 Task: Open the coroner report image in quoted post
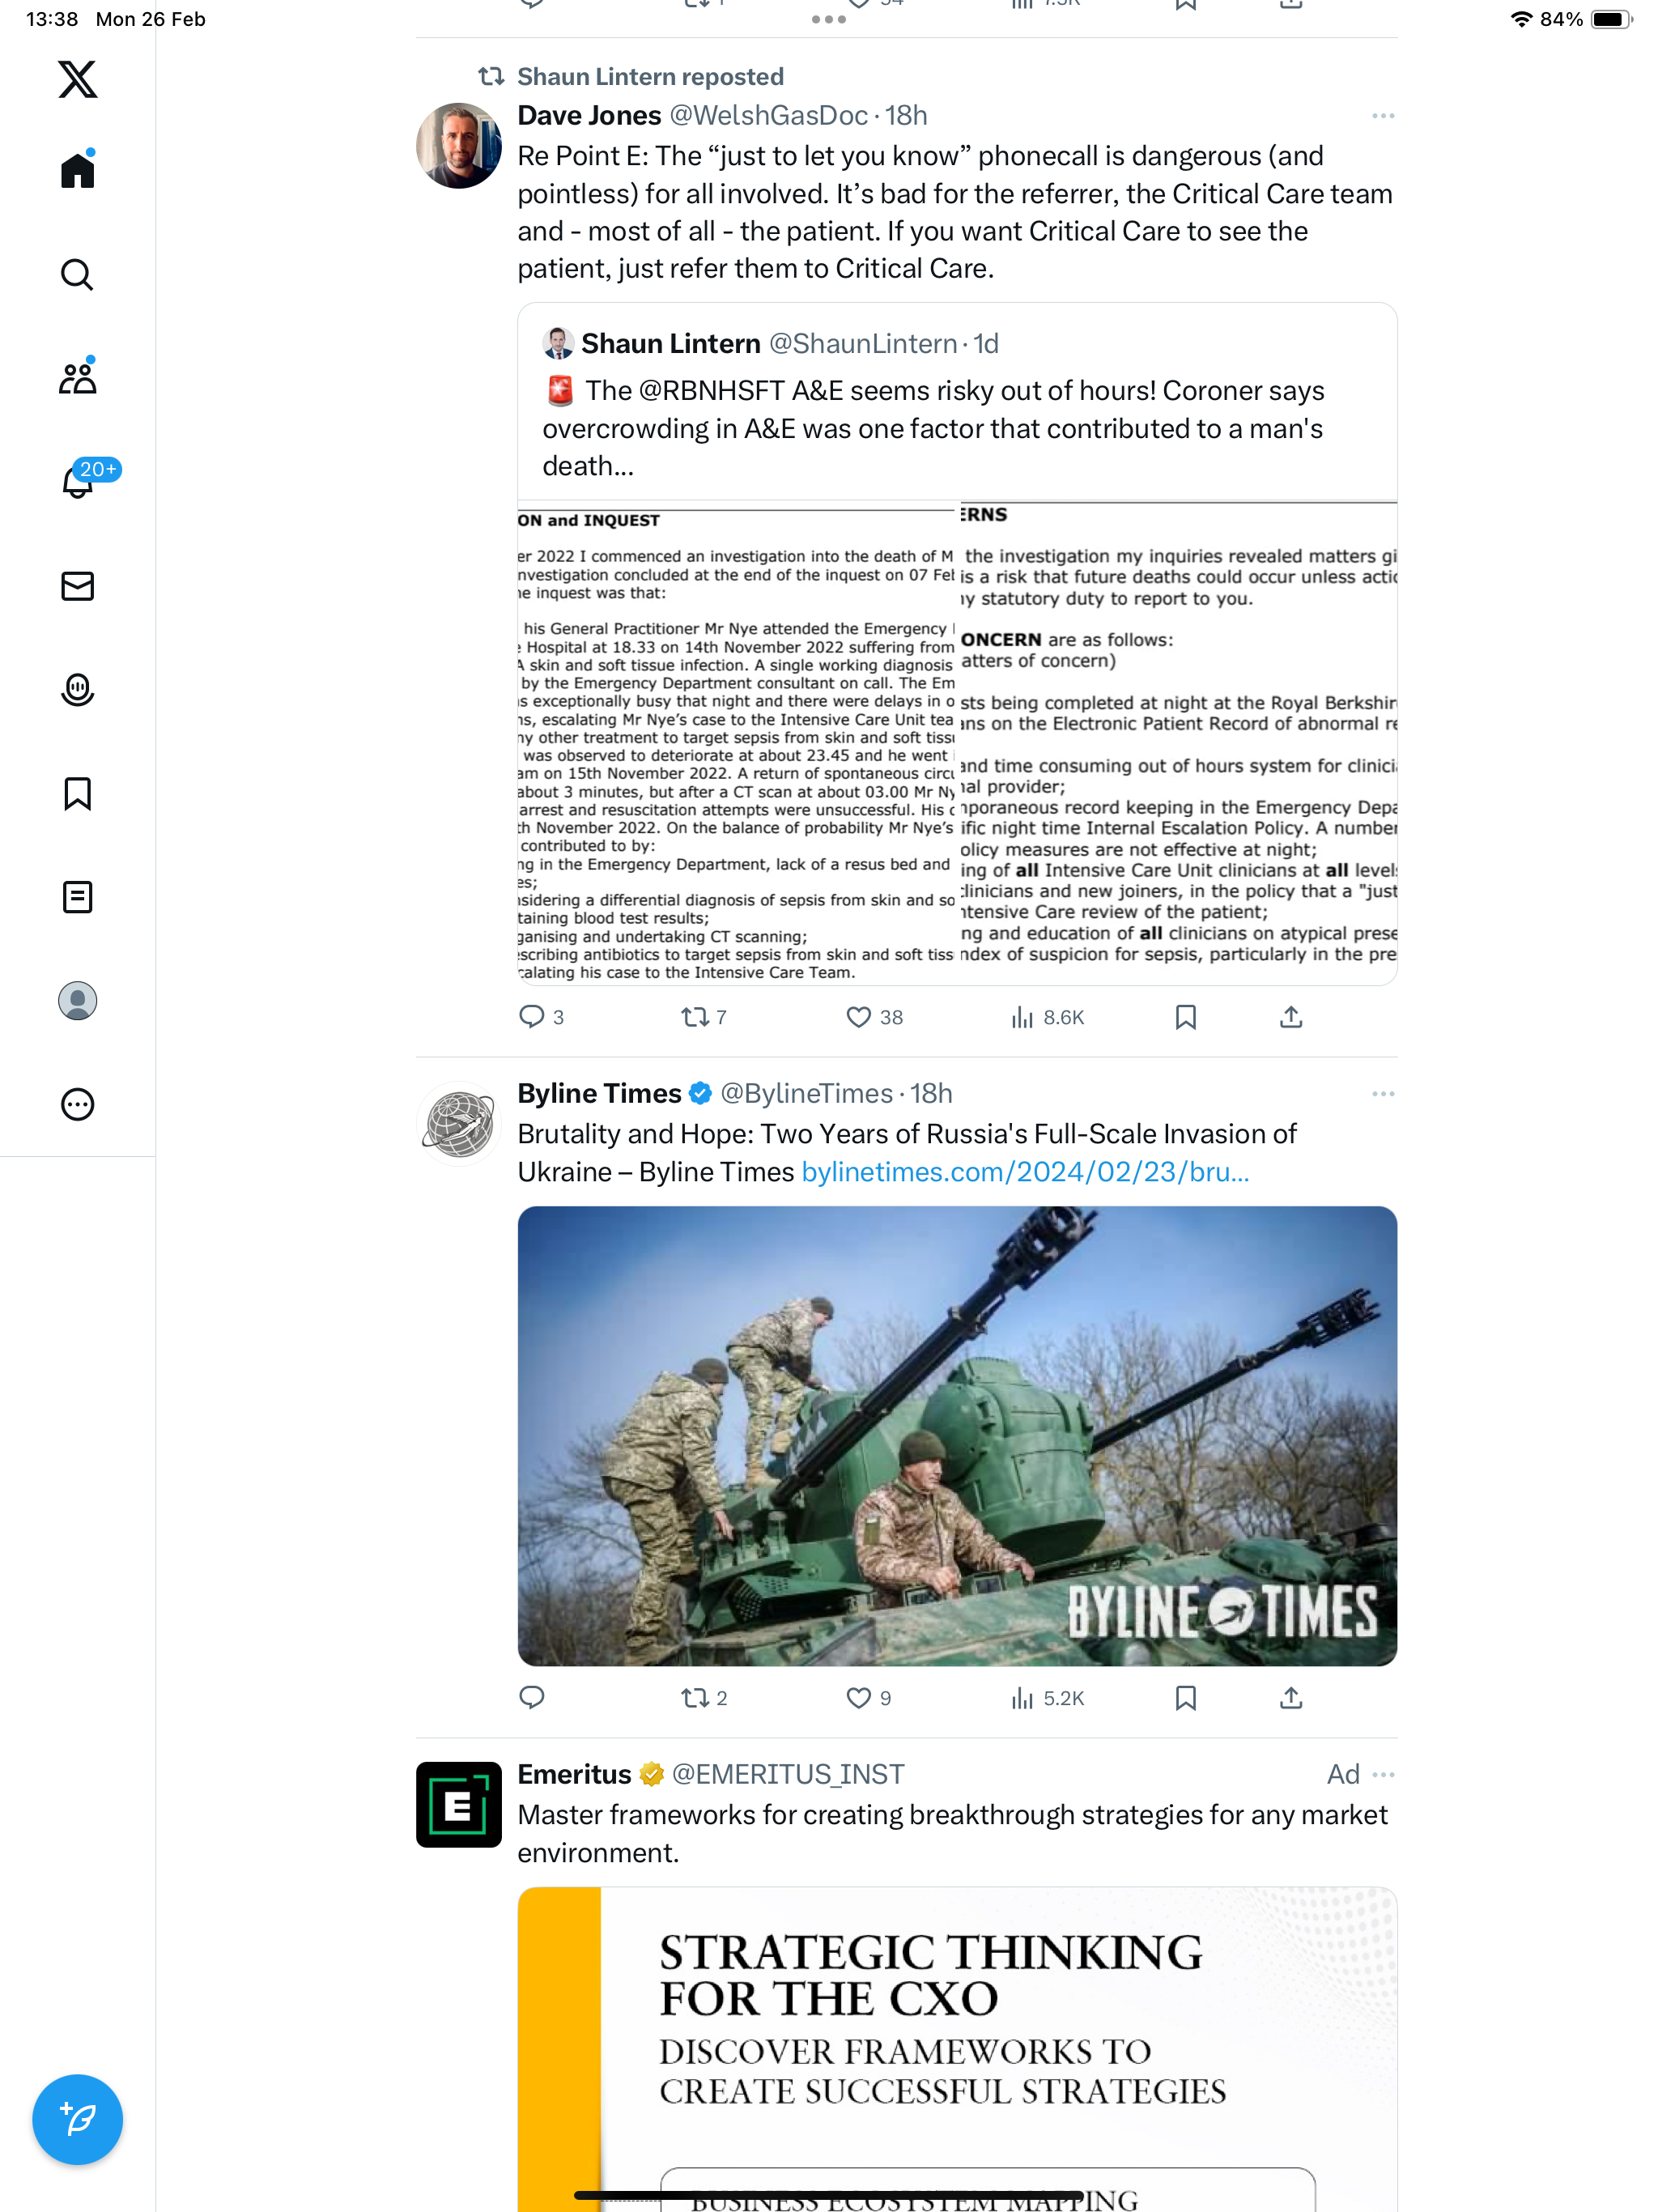[957, 742]
